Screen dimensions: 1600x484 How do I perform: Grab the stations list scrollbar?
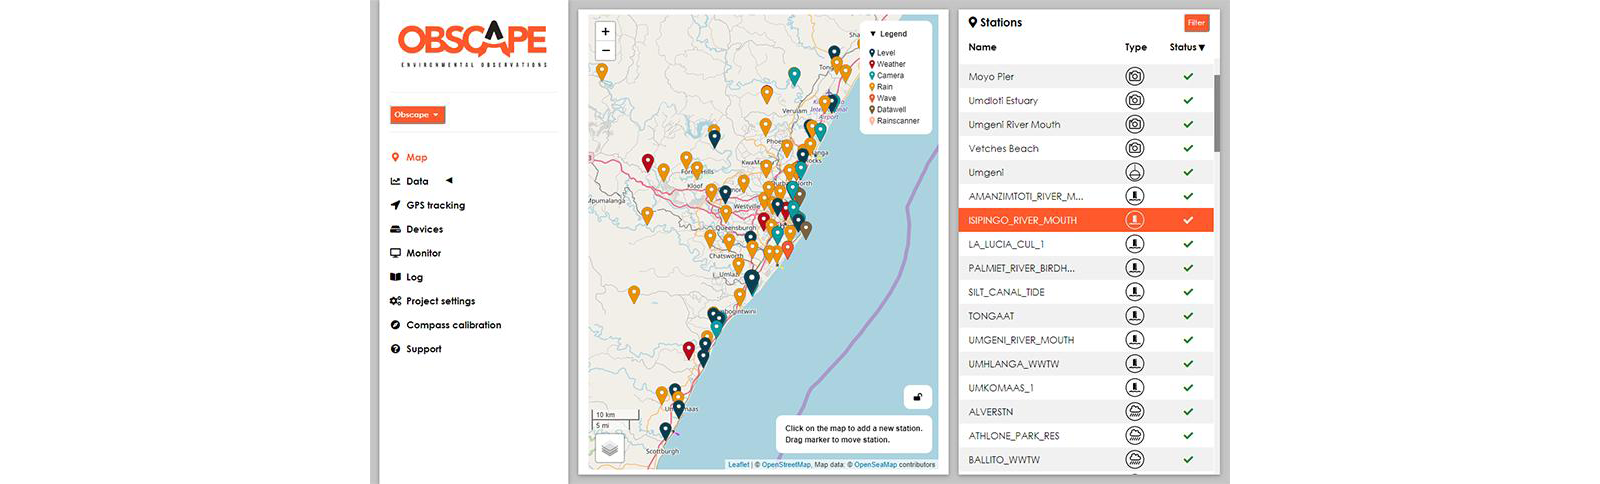point(1217,113)
